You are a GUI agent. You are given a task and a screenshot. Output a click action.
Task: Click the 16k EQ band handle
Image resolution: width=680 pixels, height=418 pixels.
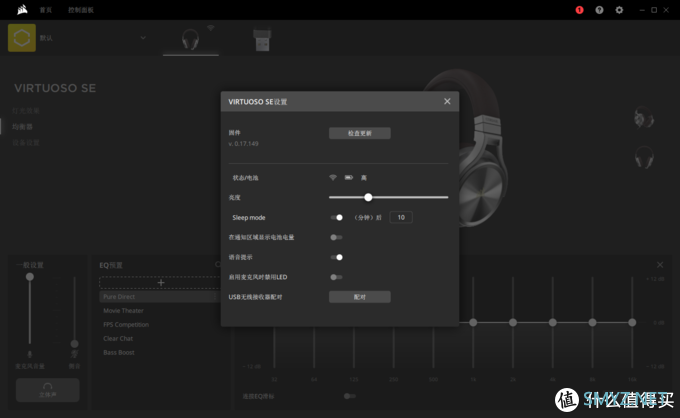point(632,323)
